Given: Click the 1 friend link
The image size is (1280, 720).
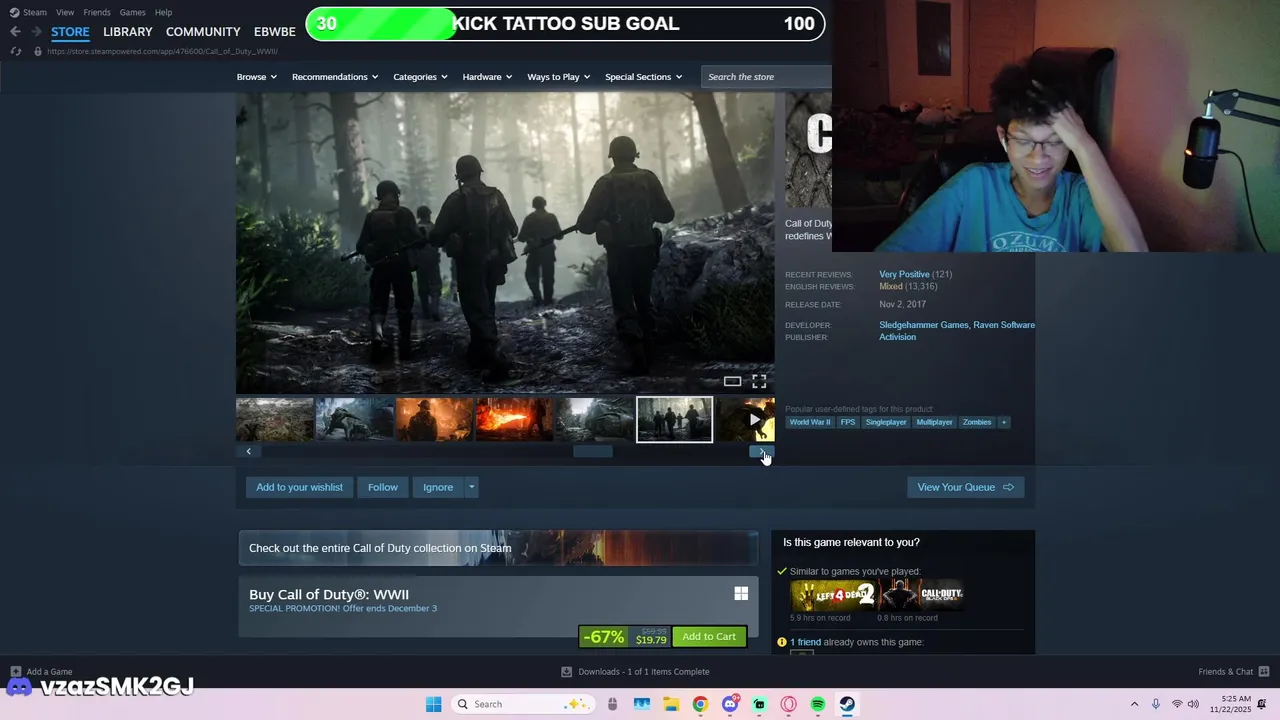Looking at the screenshot, I should tap(805, 642).
